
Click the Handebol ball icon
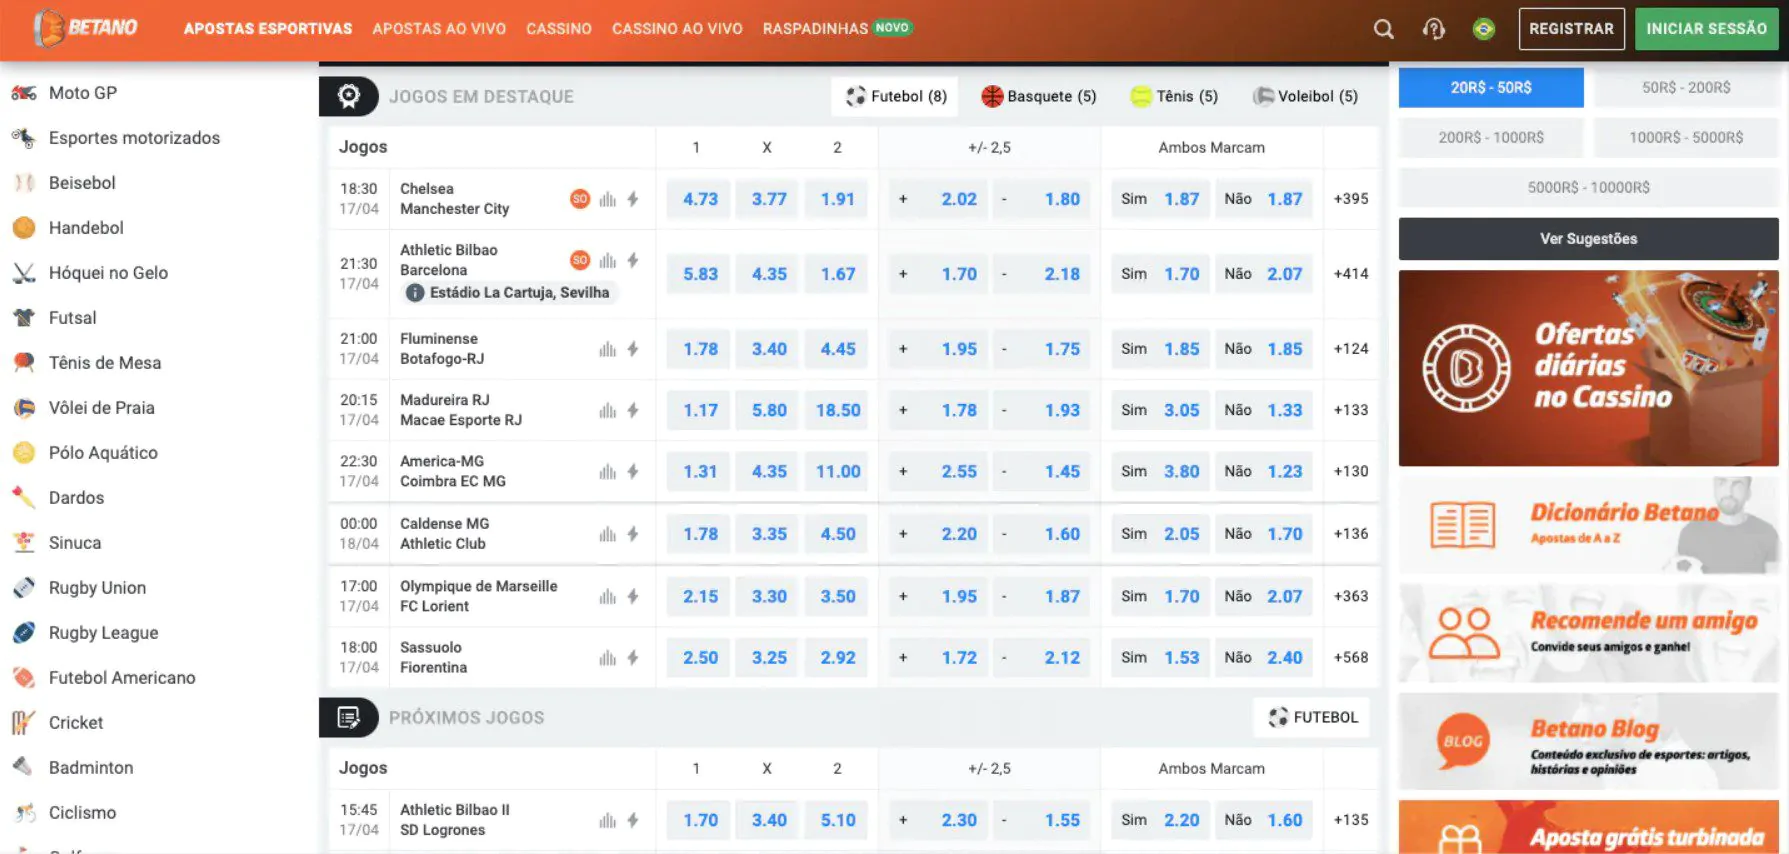coord(24,228)
